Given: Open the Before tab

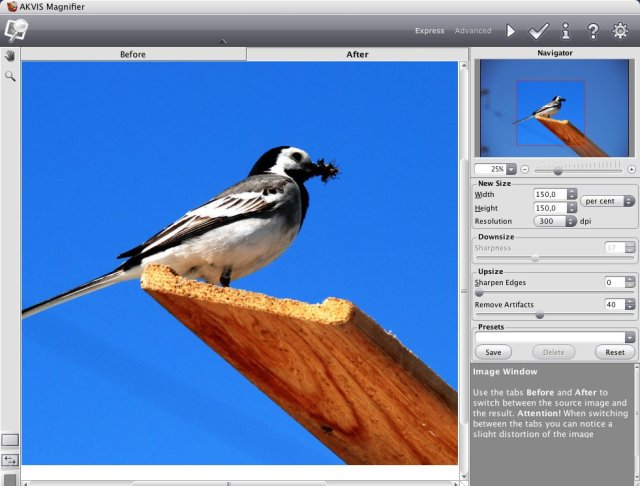Looking at the screenshot, I should coord(133,54).
